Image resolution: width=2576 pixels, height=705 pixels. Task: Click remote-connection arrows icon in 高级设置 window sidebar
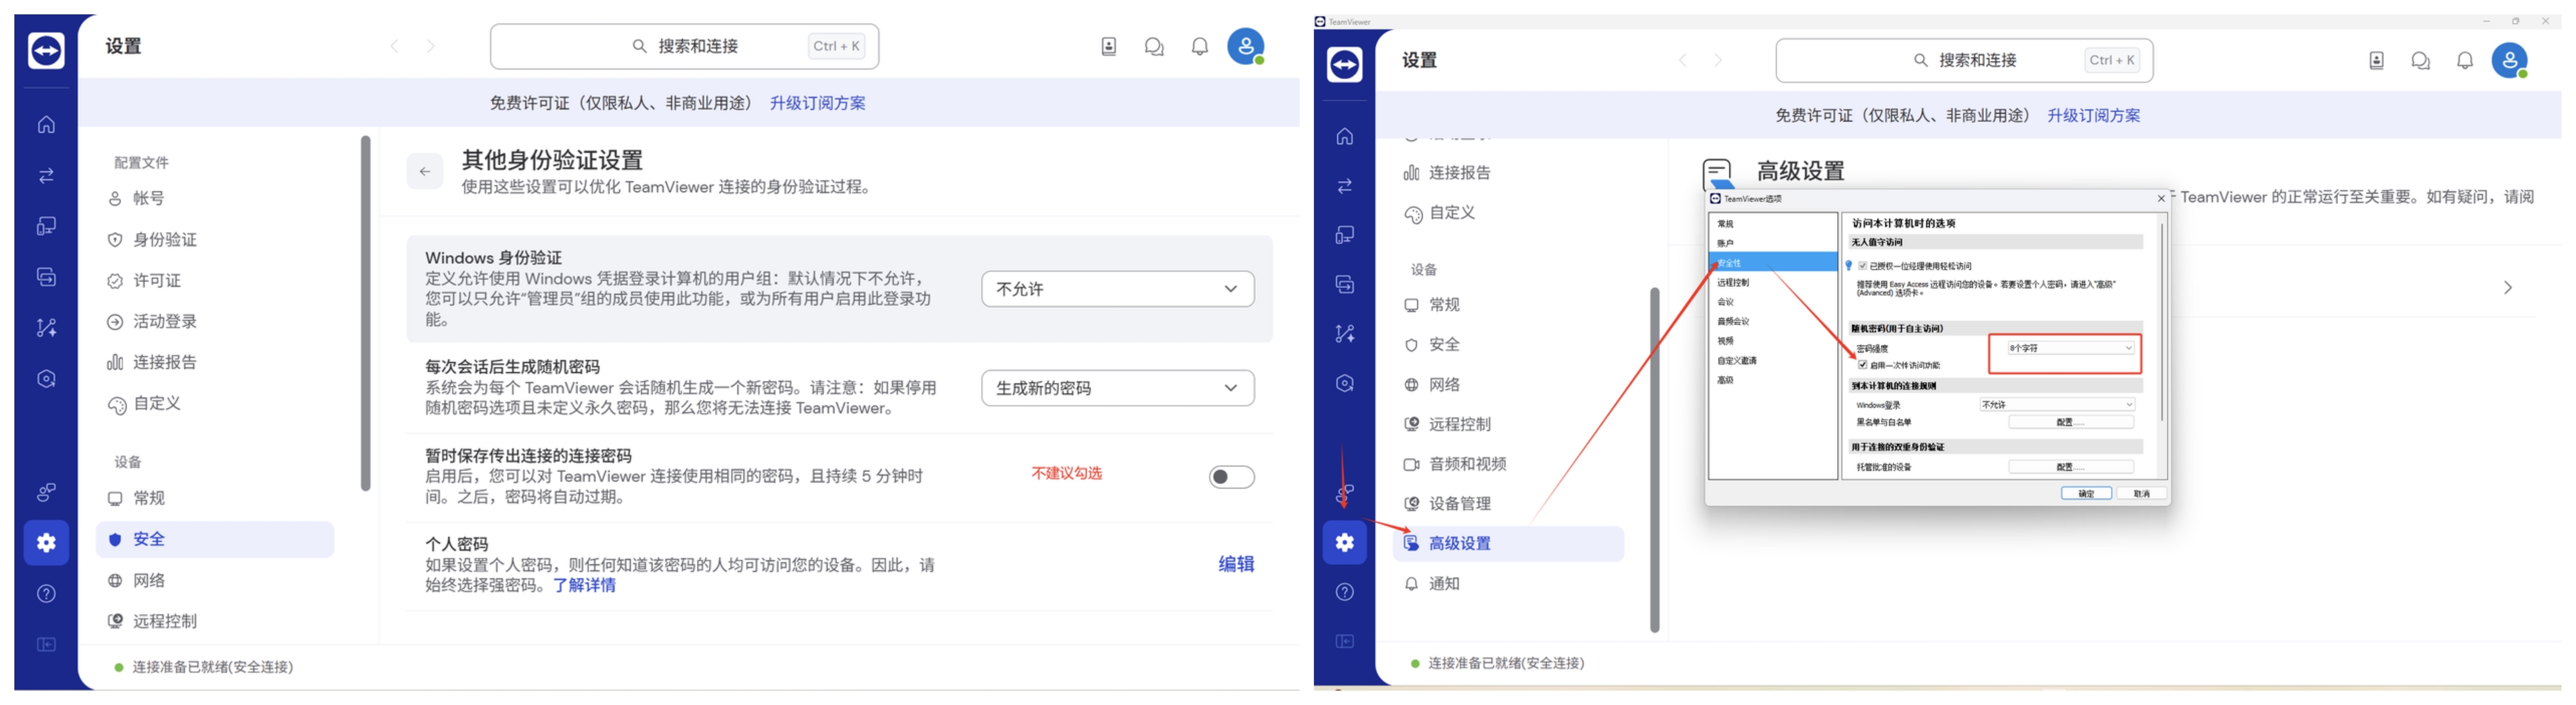[1345, 186]
